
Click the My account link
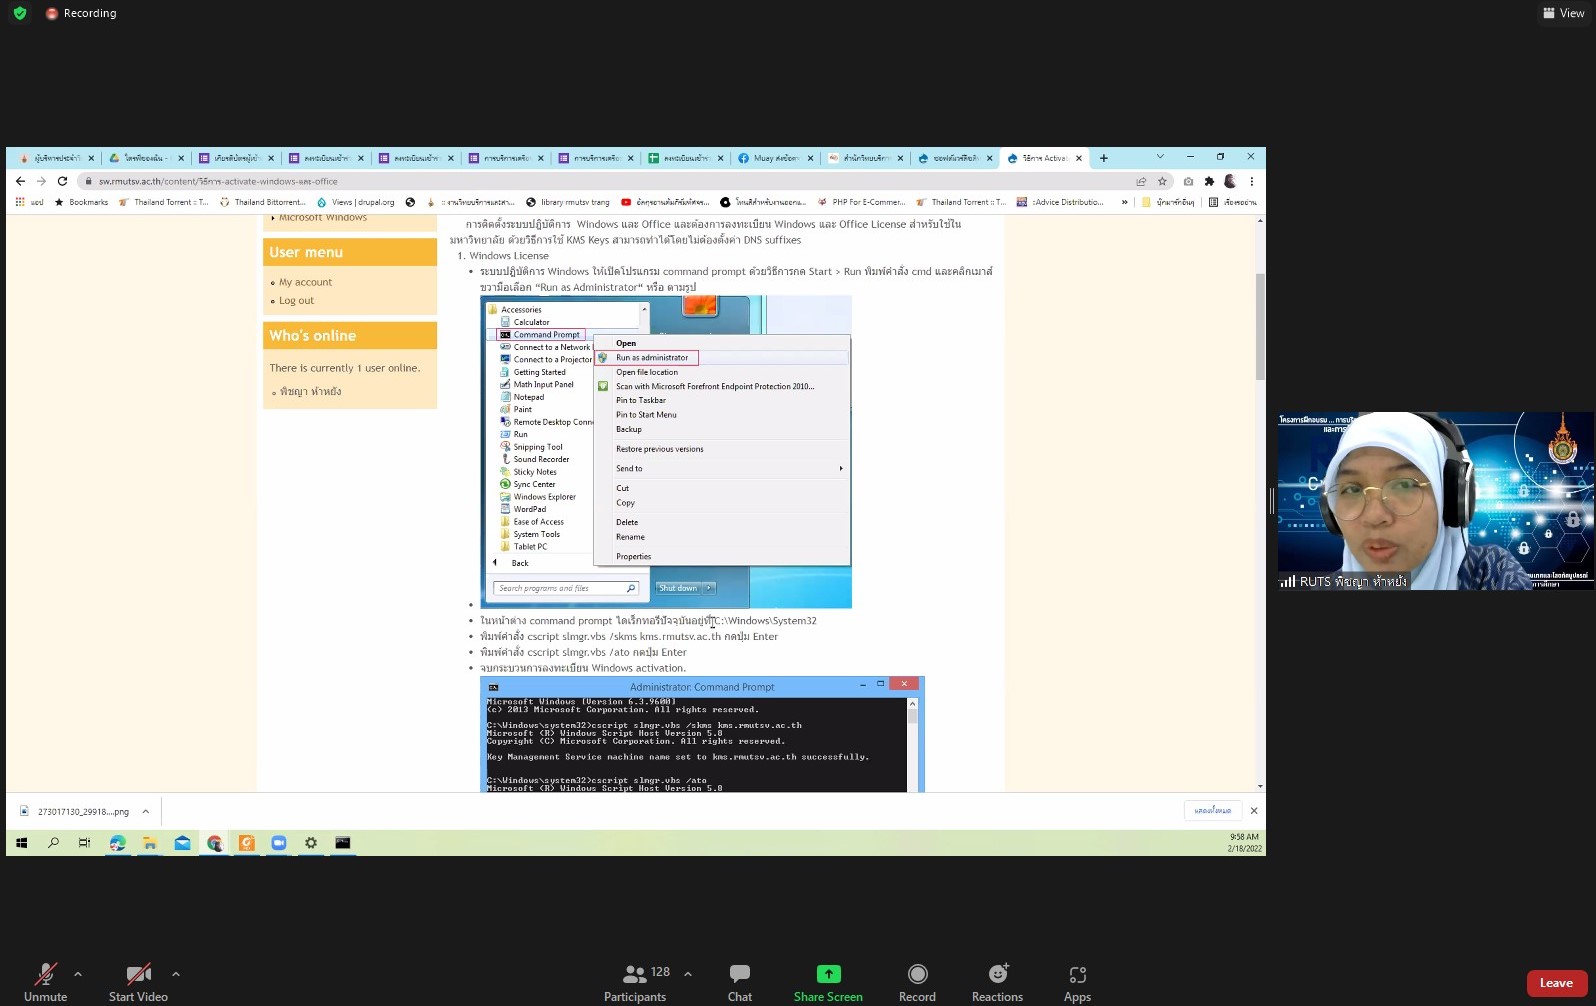tap(305, 282)
